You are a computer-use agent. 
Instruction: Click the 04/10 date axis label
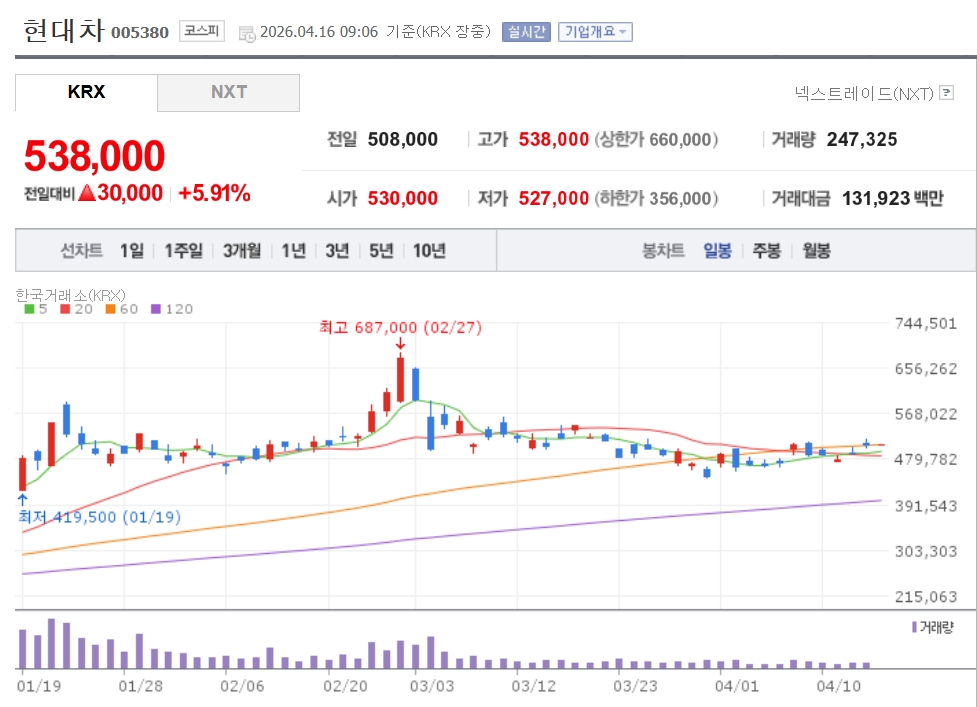(839, 686)
